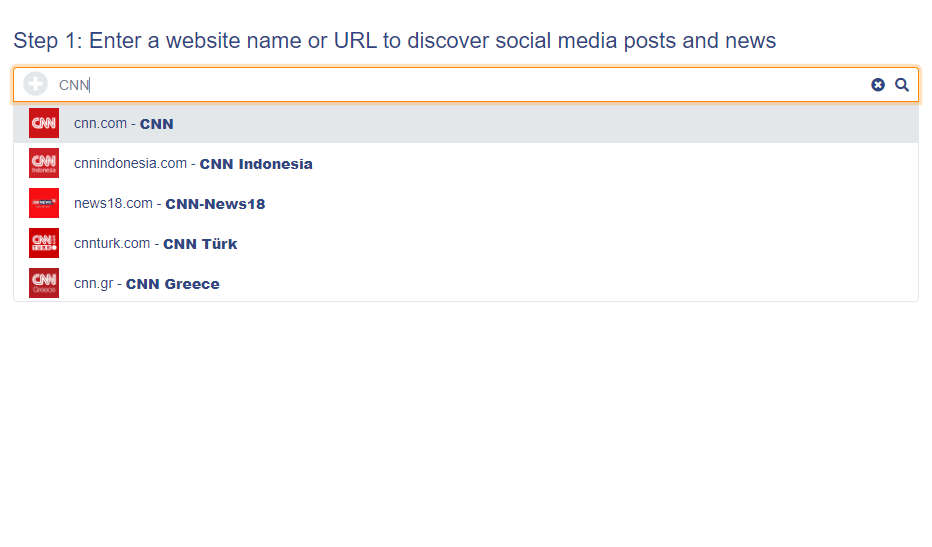The image size is (932, 547).
Task: Click the plus add icon in search box
Action: 36,84
